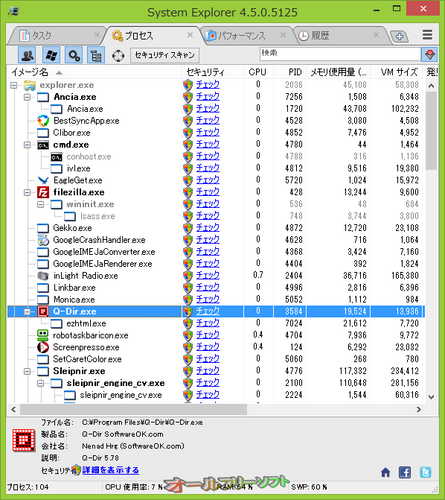Viewport: 445px width, 500px height.
Task: Click horizontal scrollbar right arrow
Action: [x=419, y=410]
